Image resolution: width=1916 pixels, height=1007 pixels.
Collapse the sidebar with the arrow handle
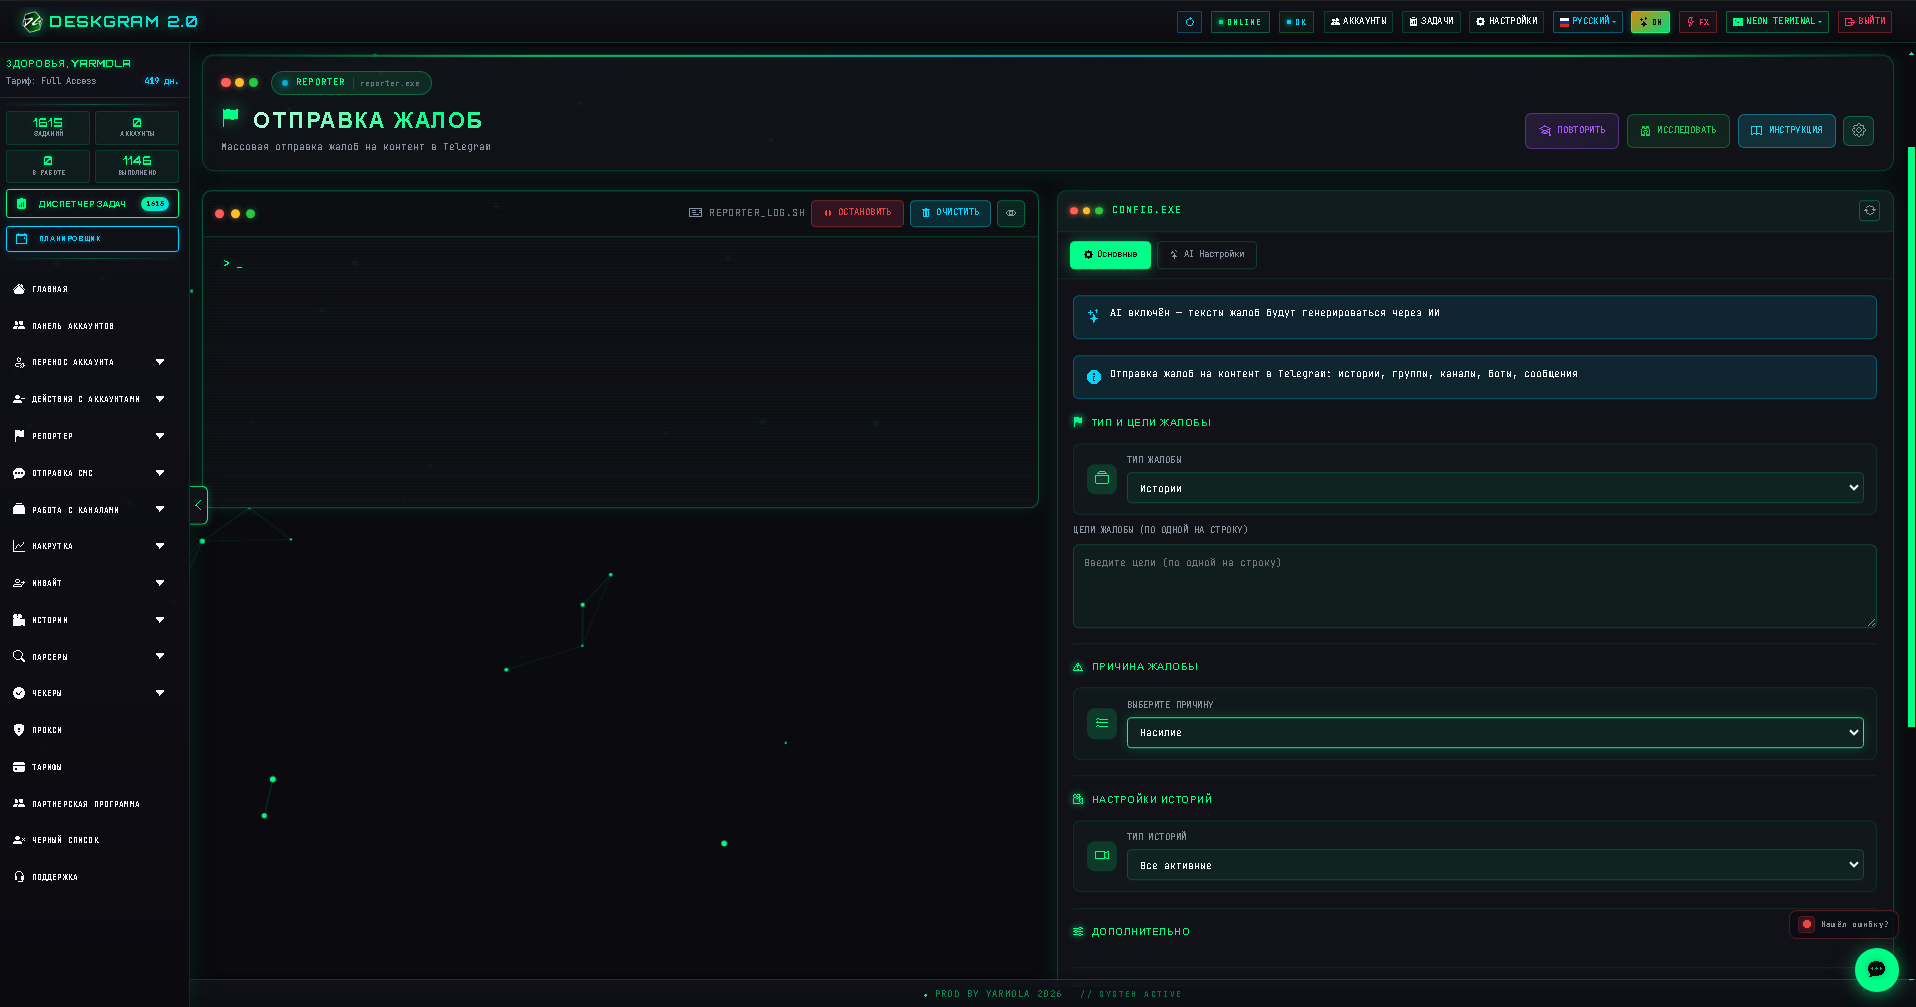pos(198,505)
